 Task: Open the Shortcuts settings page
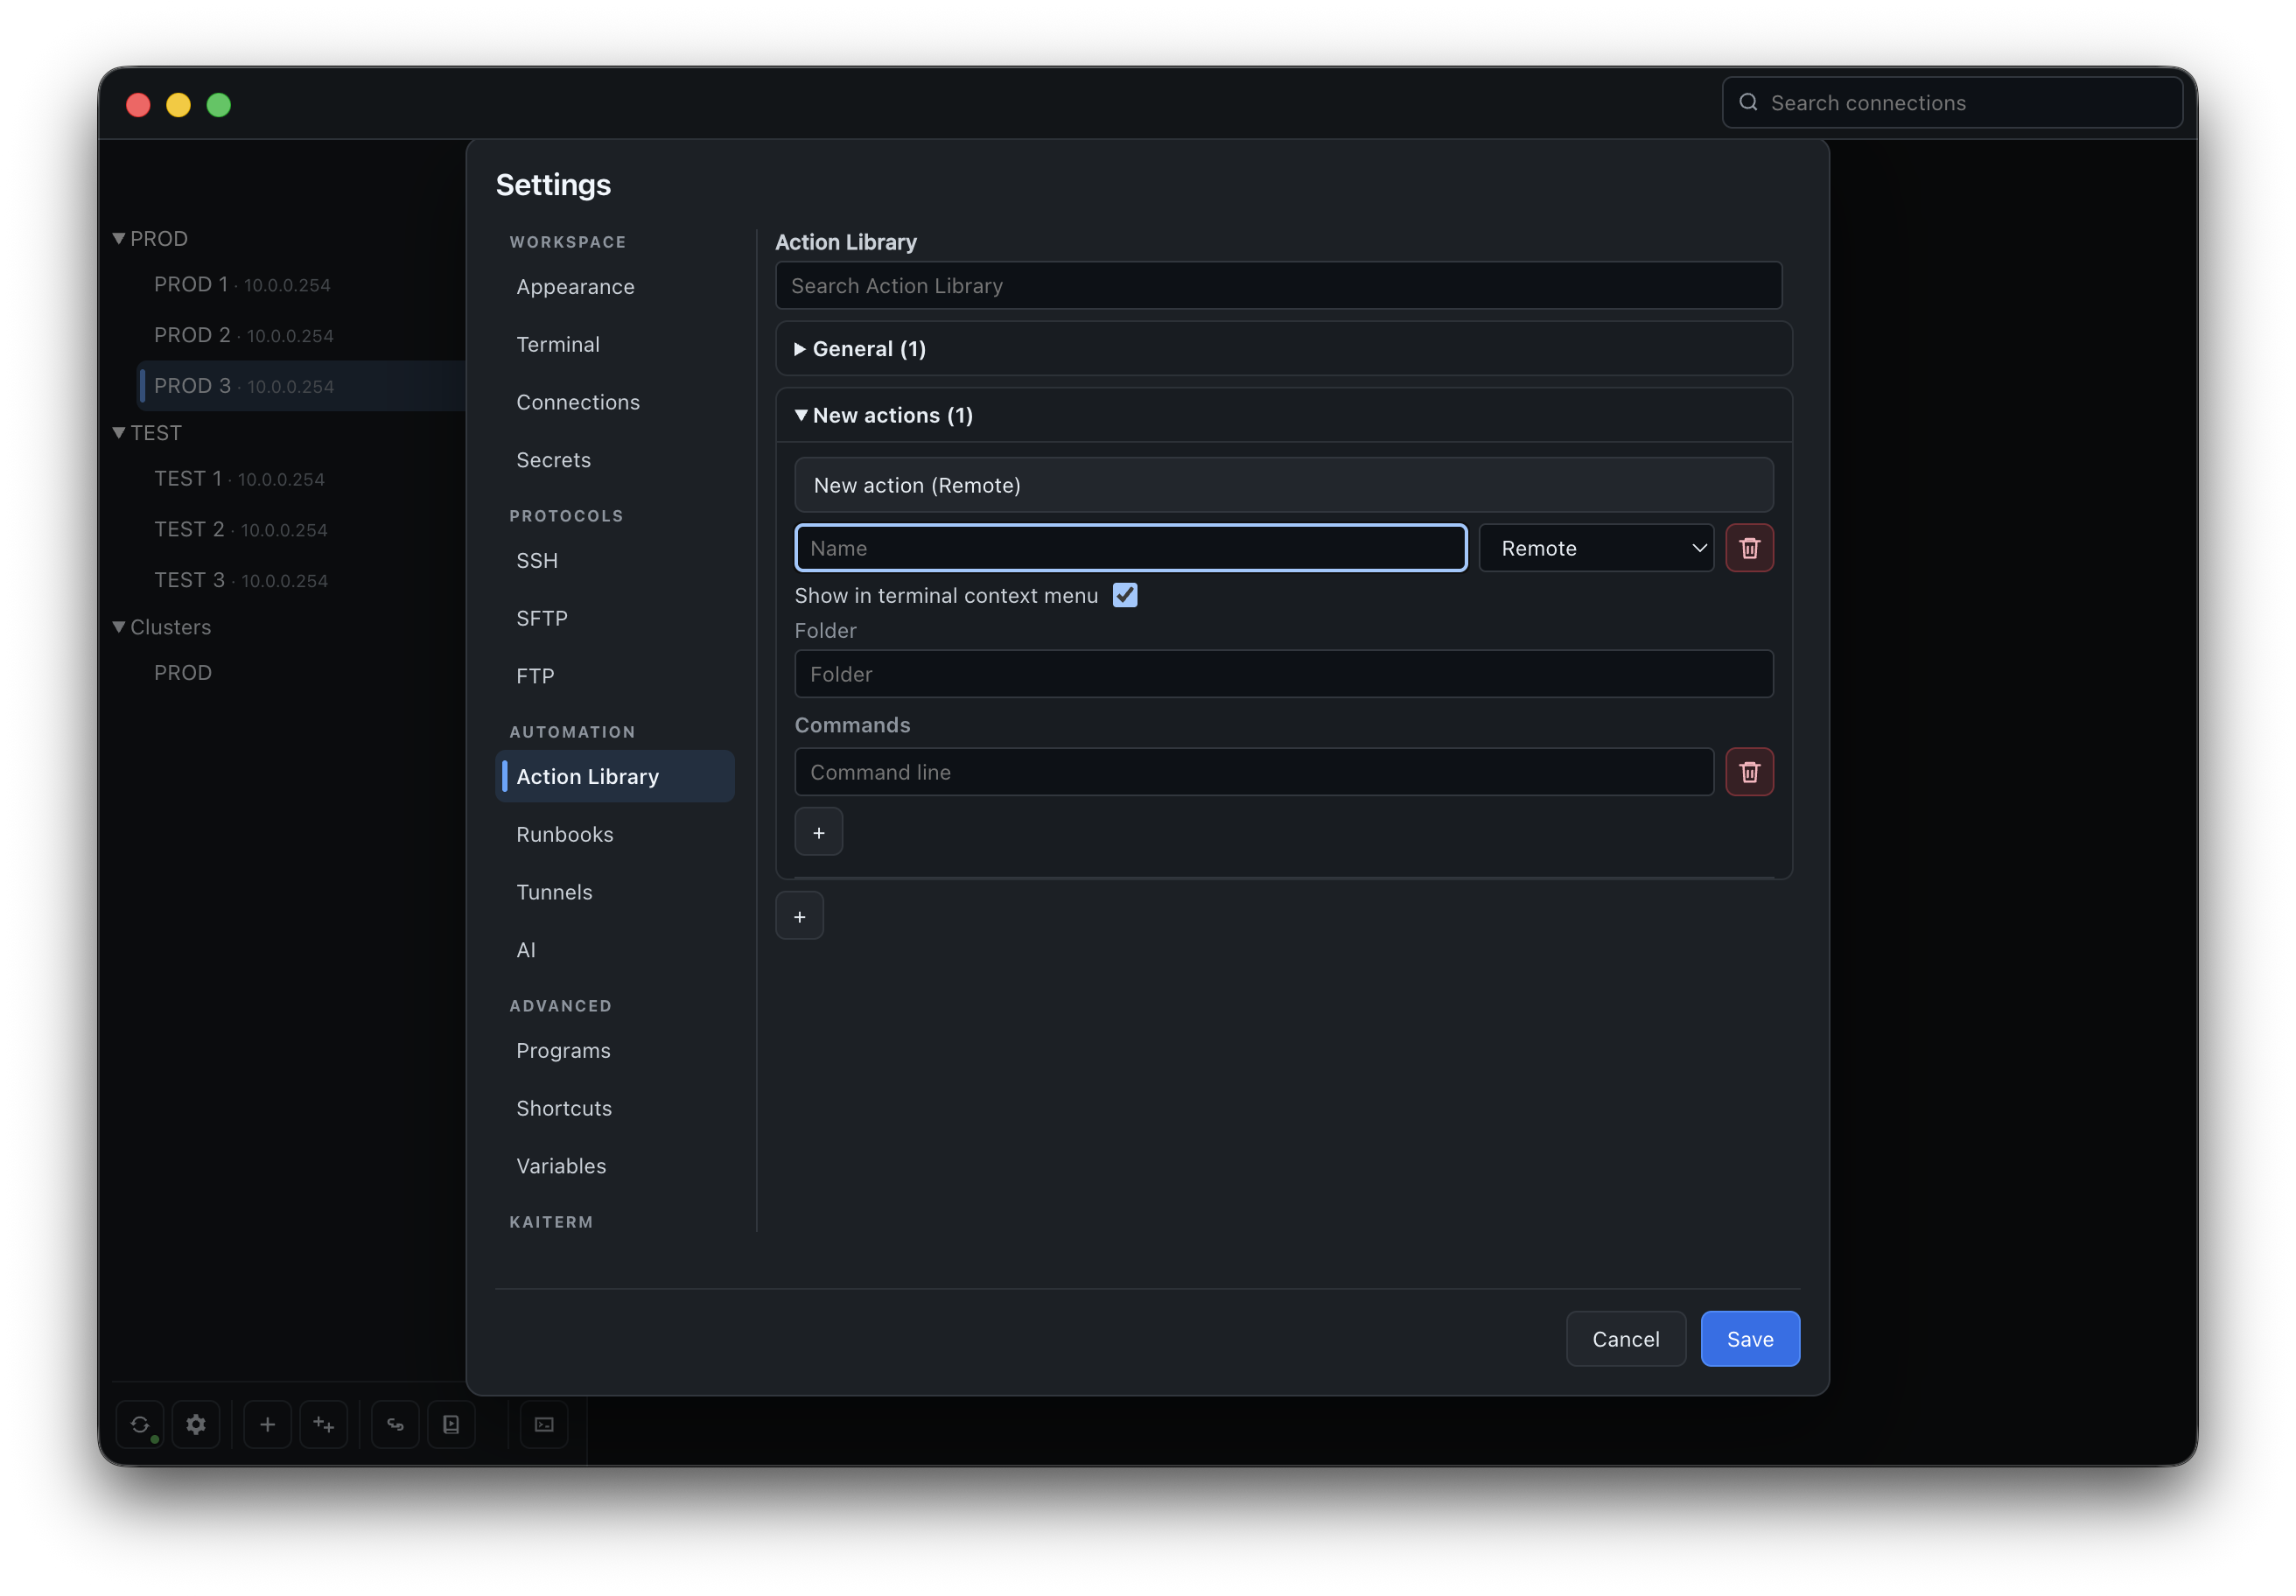click(x=615, y=1108)
